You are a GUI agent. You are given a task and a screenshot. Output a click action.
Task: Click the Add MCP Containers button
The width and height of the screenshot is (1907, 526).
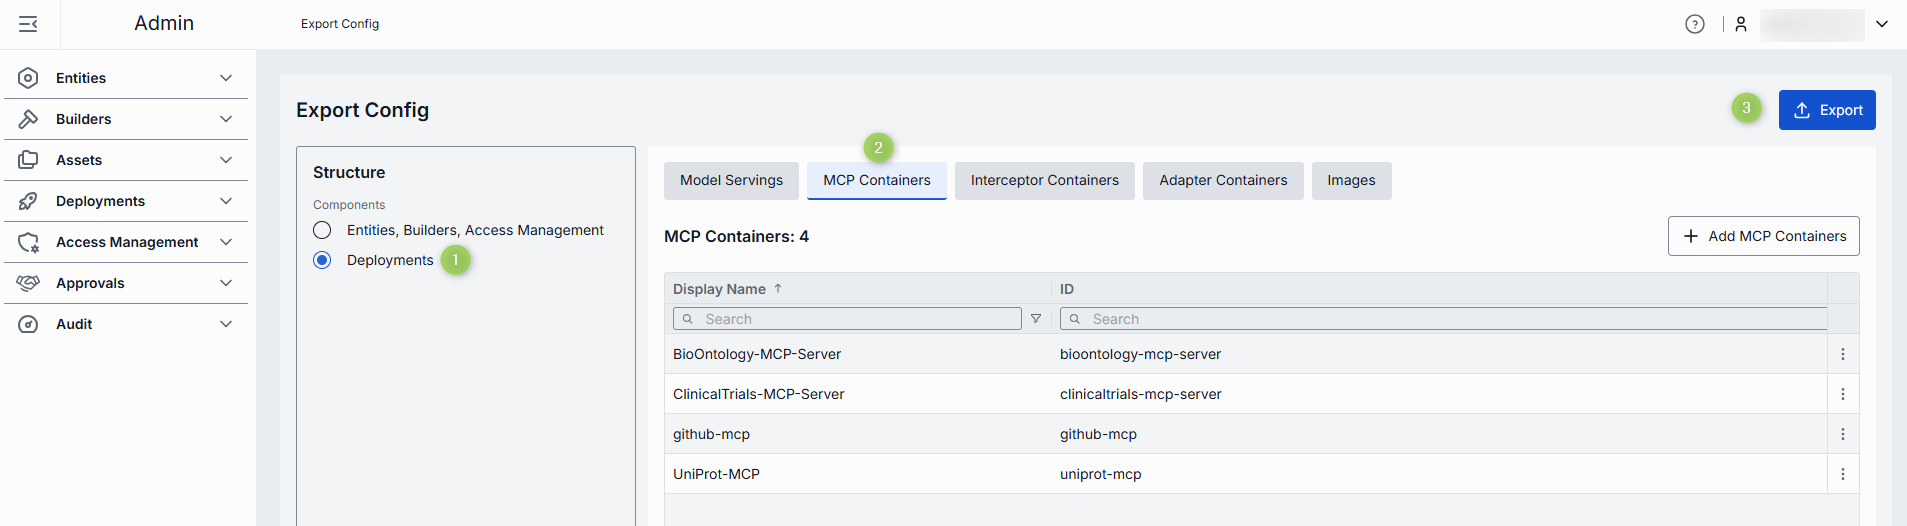pos(1763,236)
